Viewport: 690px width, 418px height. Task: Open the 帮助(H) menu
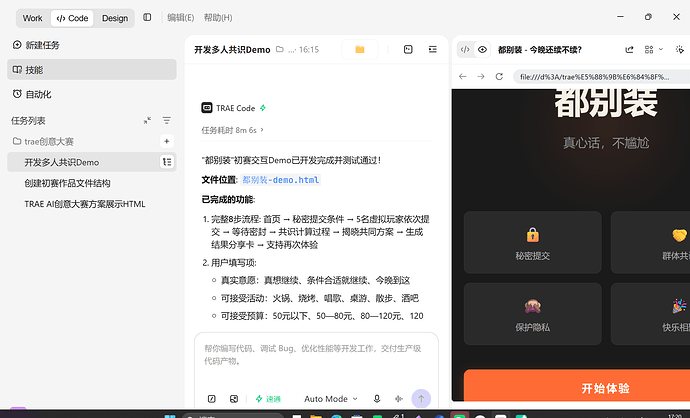point(218,18)
